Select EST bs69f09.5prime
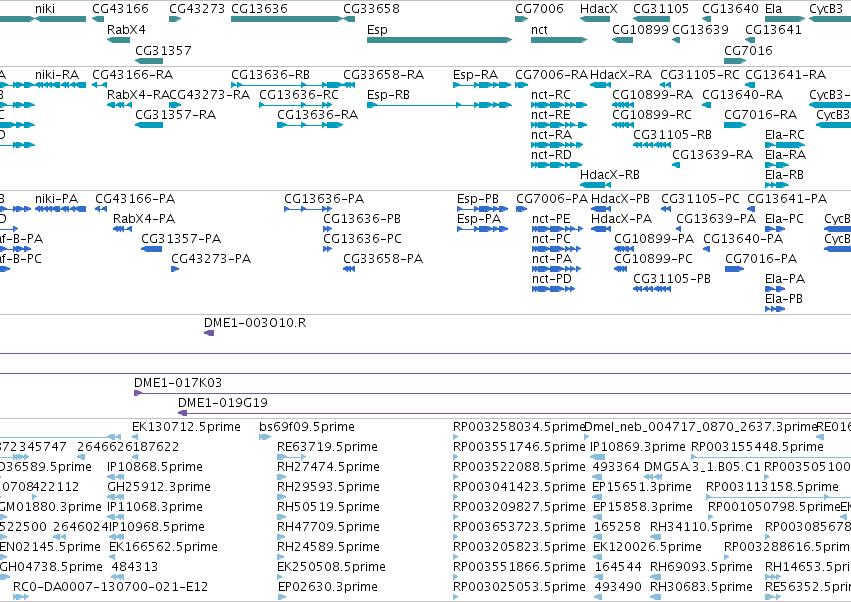This screenshot has width=851, height=602. 307,427
